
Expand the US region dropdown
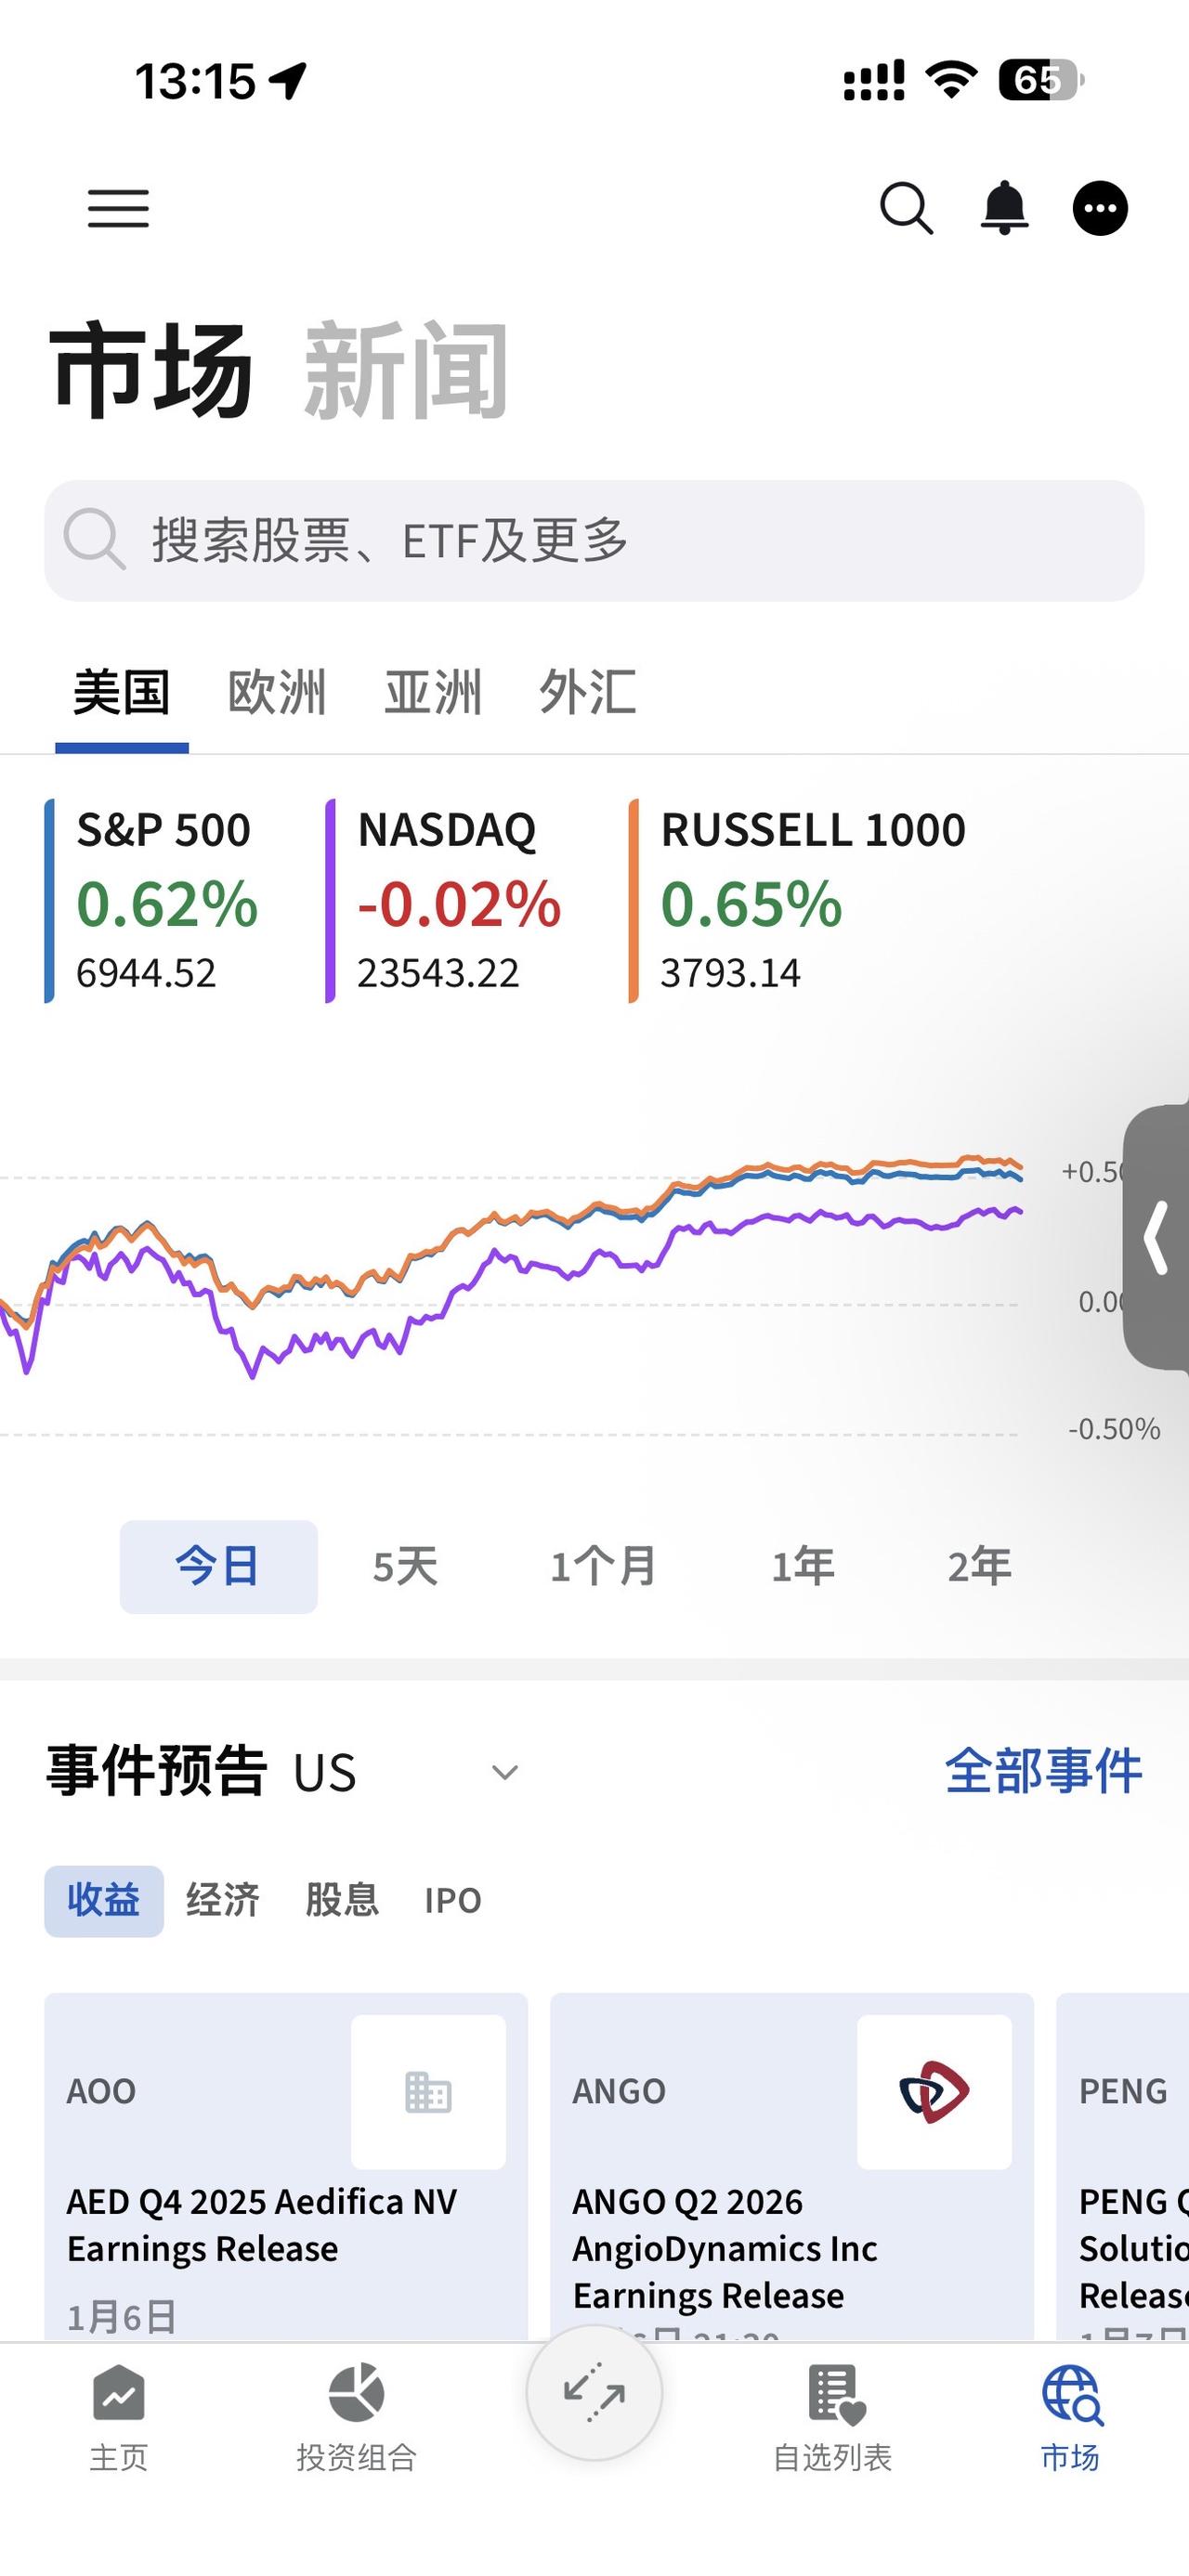[505, 1773]
